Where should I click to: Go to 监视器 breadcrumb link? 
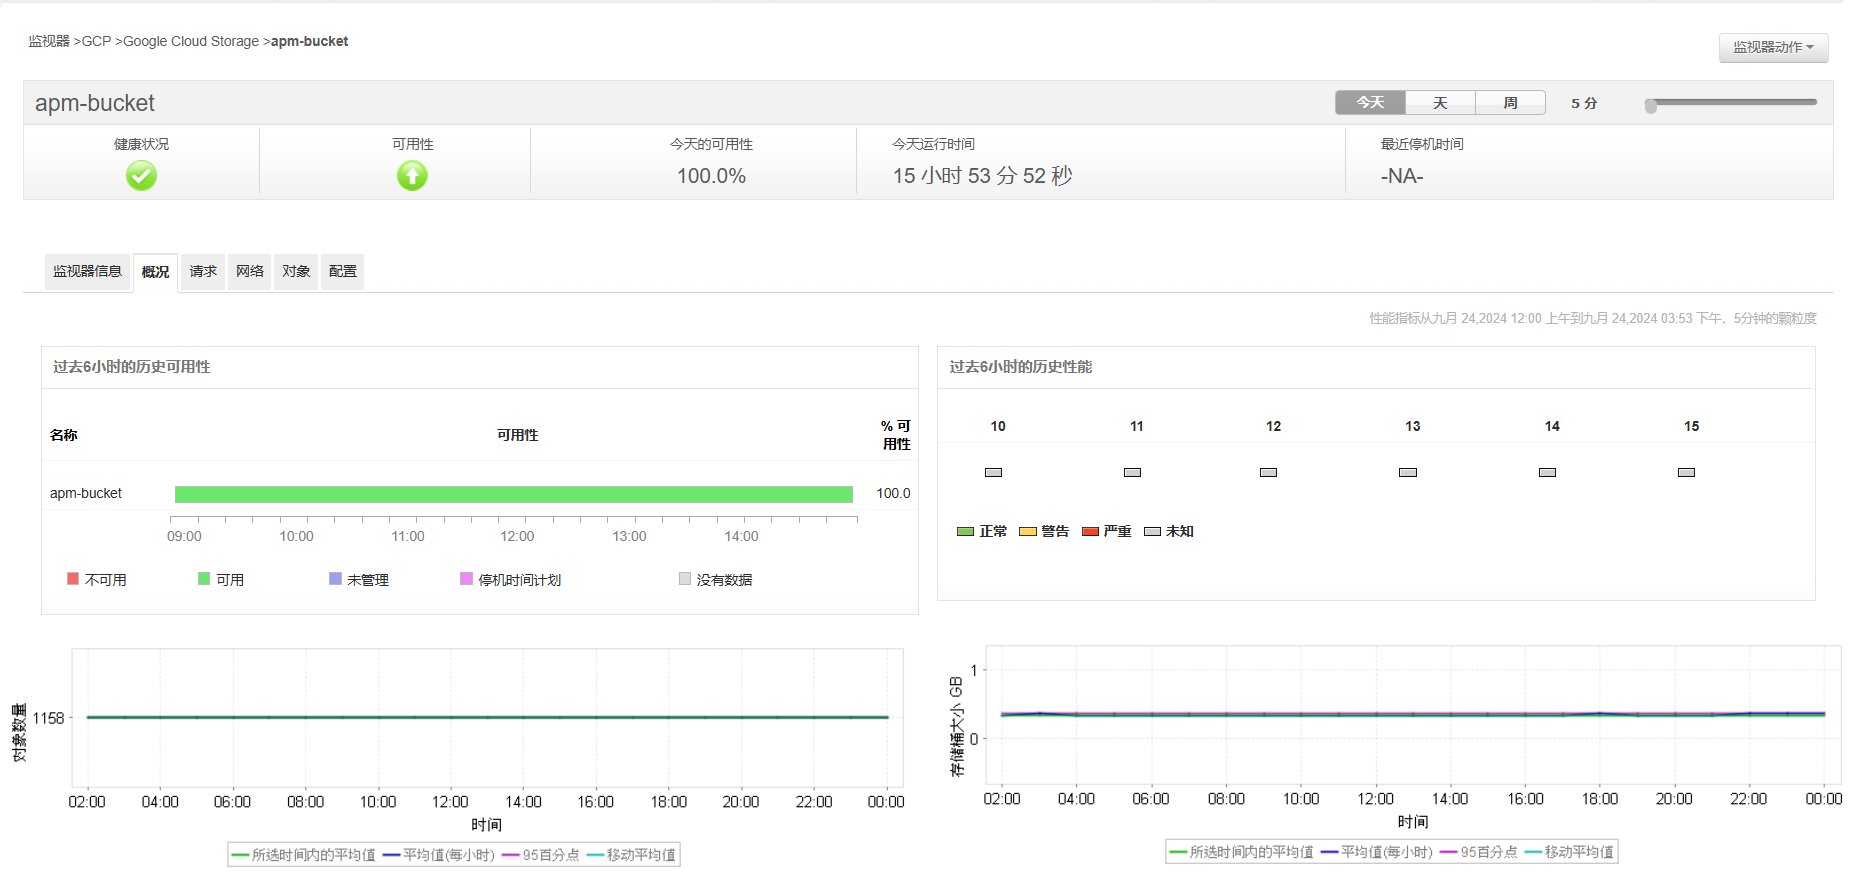49,41
